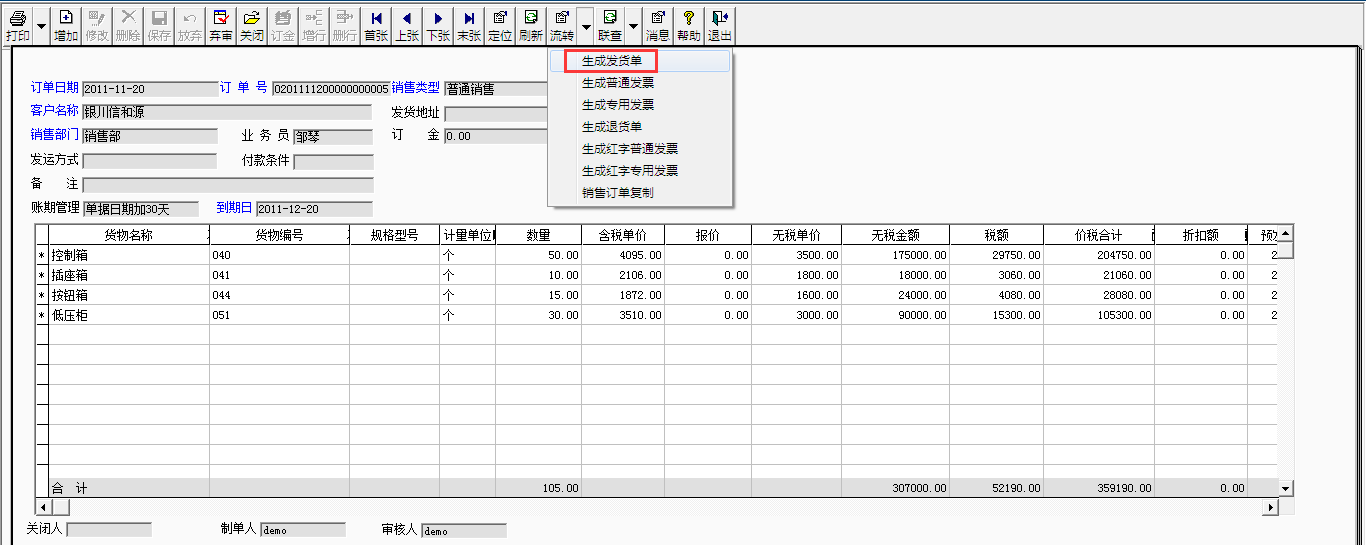Click the blue 客户名称 label link
The image size is (1366, 545).
point(54,111)
